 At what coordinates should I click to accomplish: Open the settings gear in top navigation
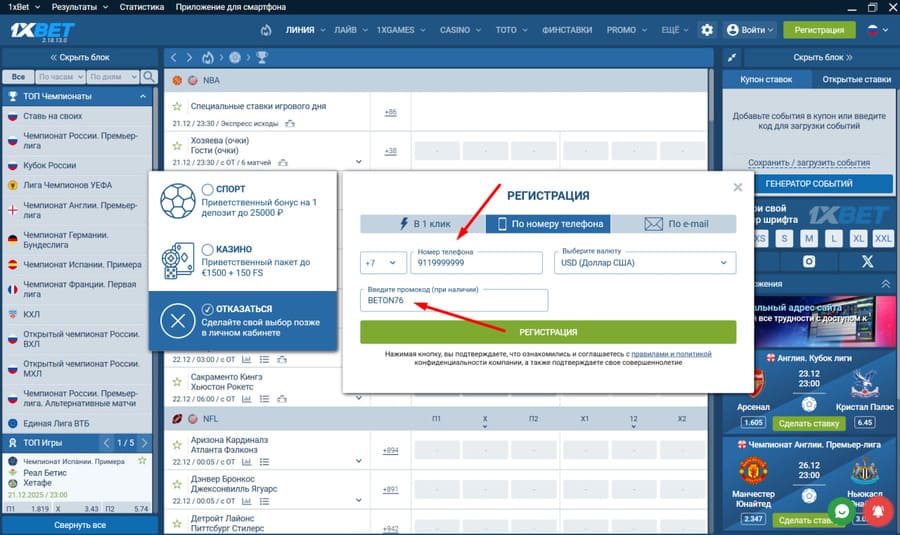[707, 30]
